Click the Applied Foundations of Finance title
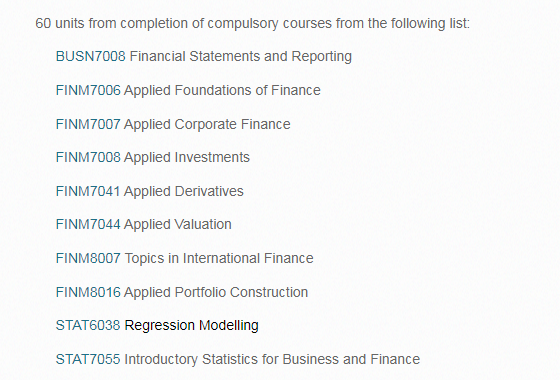The width and height of the screenshot is (560, 380). 222,90
